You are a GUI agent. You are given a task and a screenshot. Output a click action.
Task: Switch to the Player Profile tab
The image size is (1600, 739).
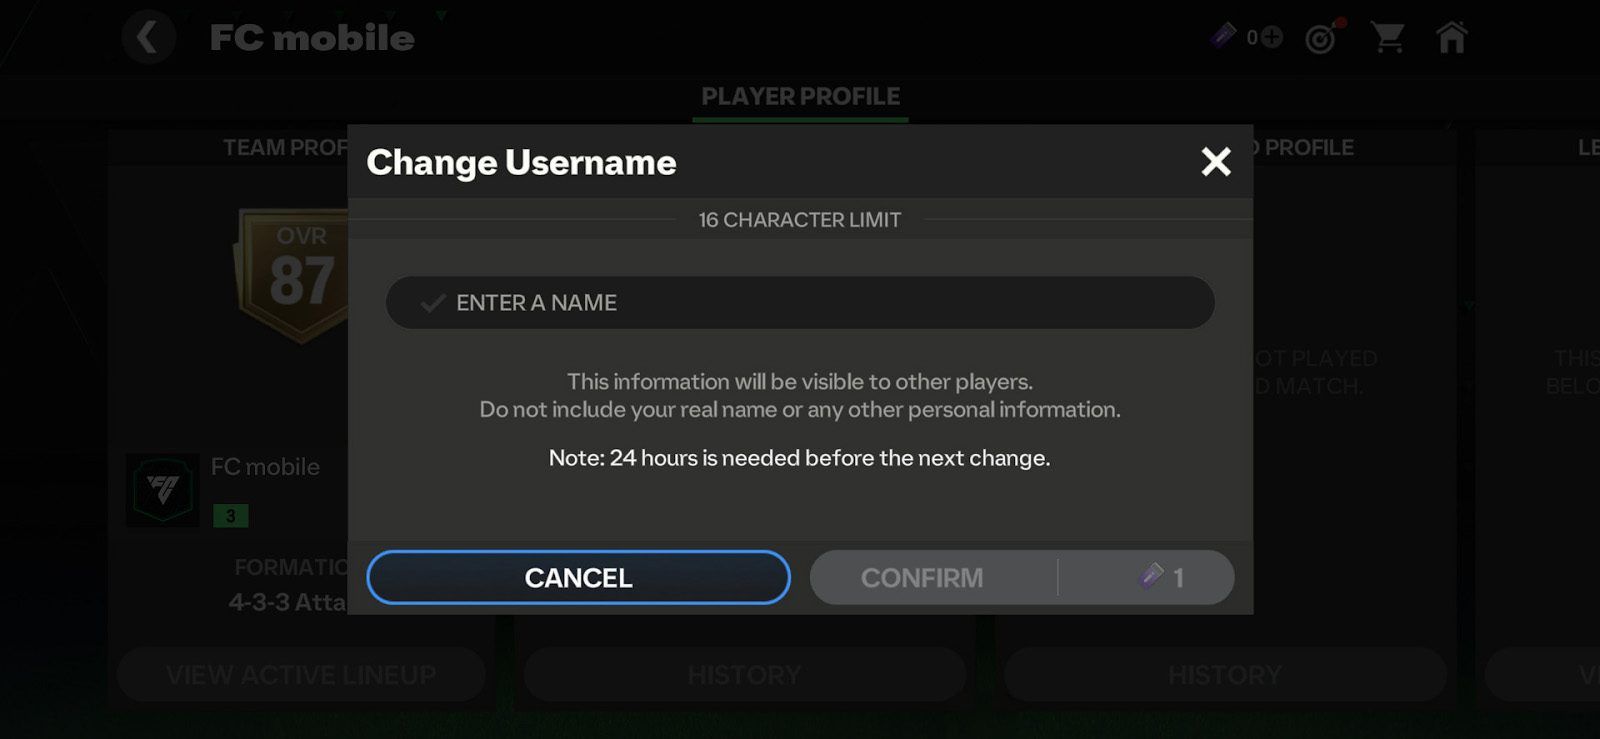(x=800, y=97)
